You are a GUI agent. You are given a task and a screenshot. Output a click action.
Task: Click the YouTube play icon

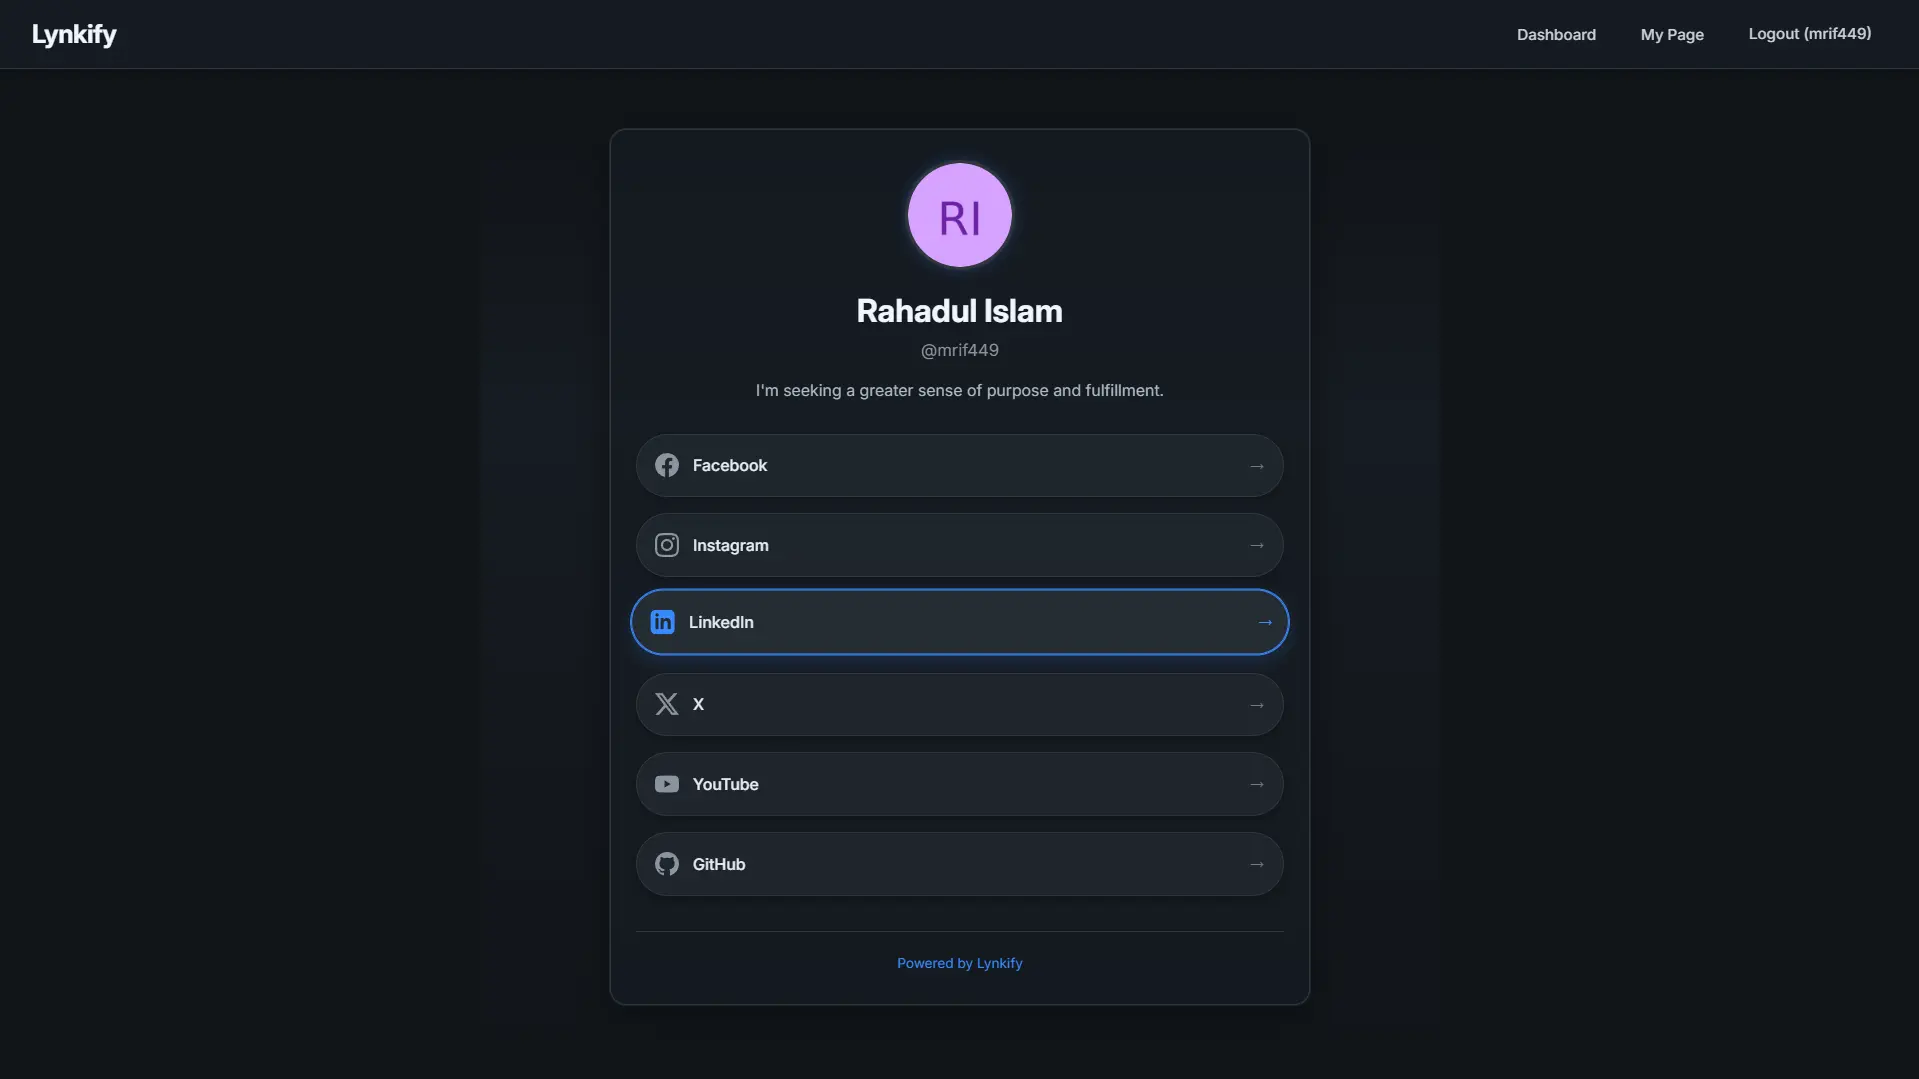666,784
